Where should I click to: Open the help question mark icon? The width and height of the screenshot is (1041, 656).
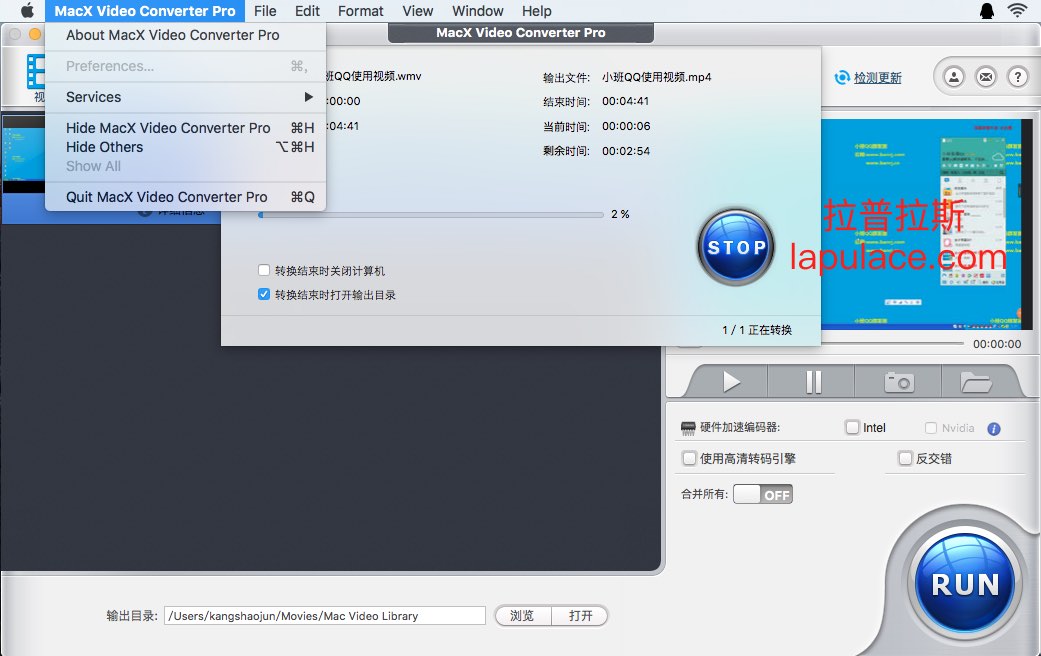(1018, 77)
